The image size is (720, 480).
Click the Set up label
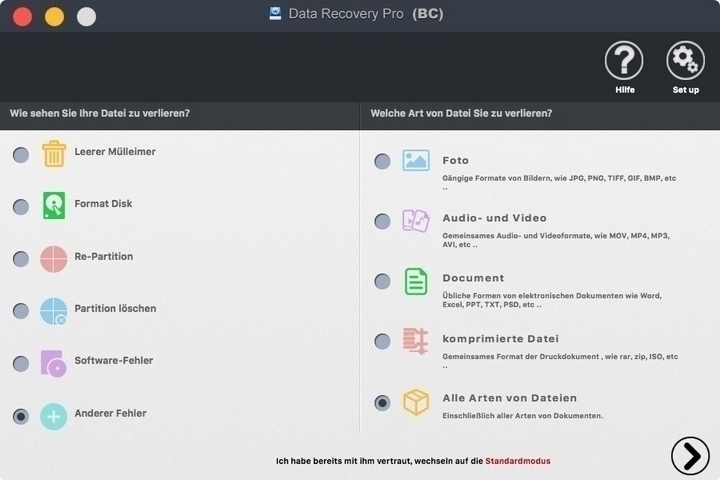[x=686, y=90]
